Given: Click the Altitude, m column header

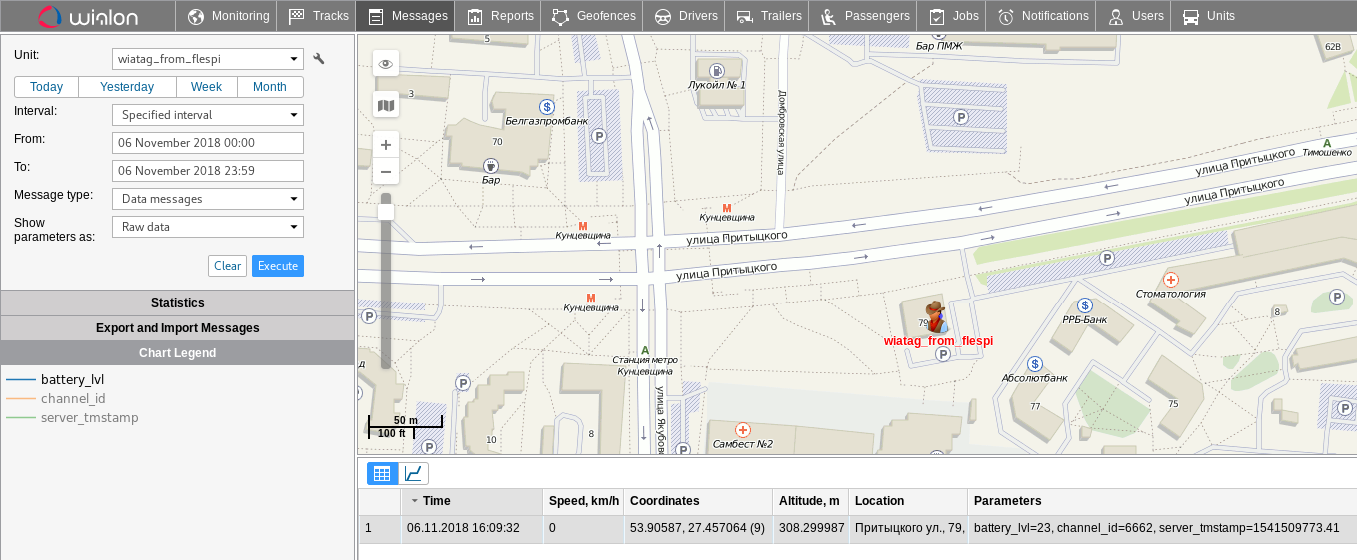Looking at the screenshot, I should click(x=809, y=500).
